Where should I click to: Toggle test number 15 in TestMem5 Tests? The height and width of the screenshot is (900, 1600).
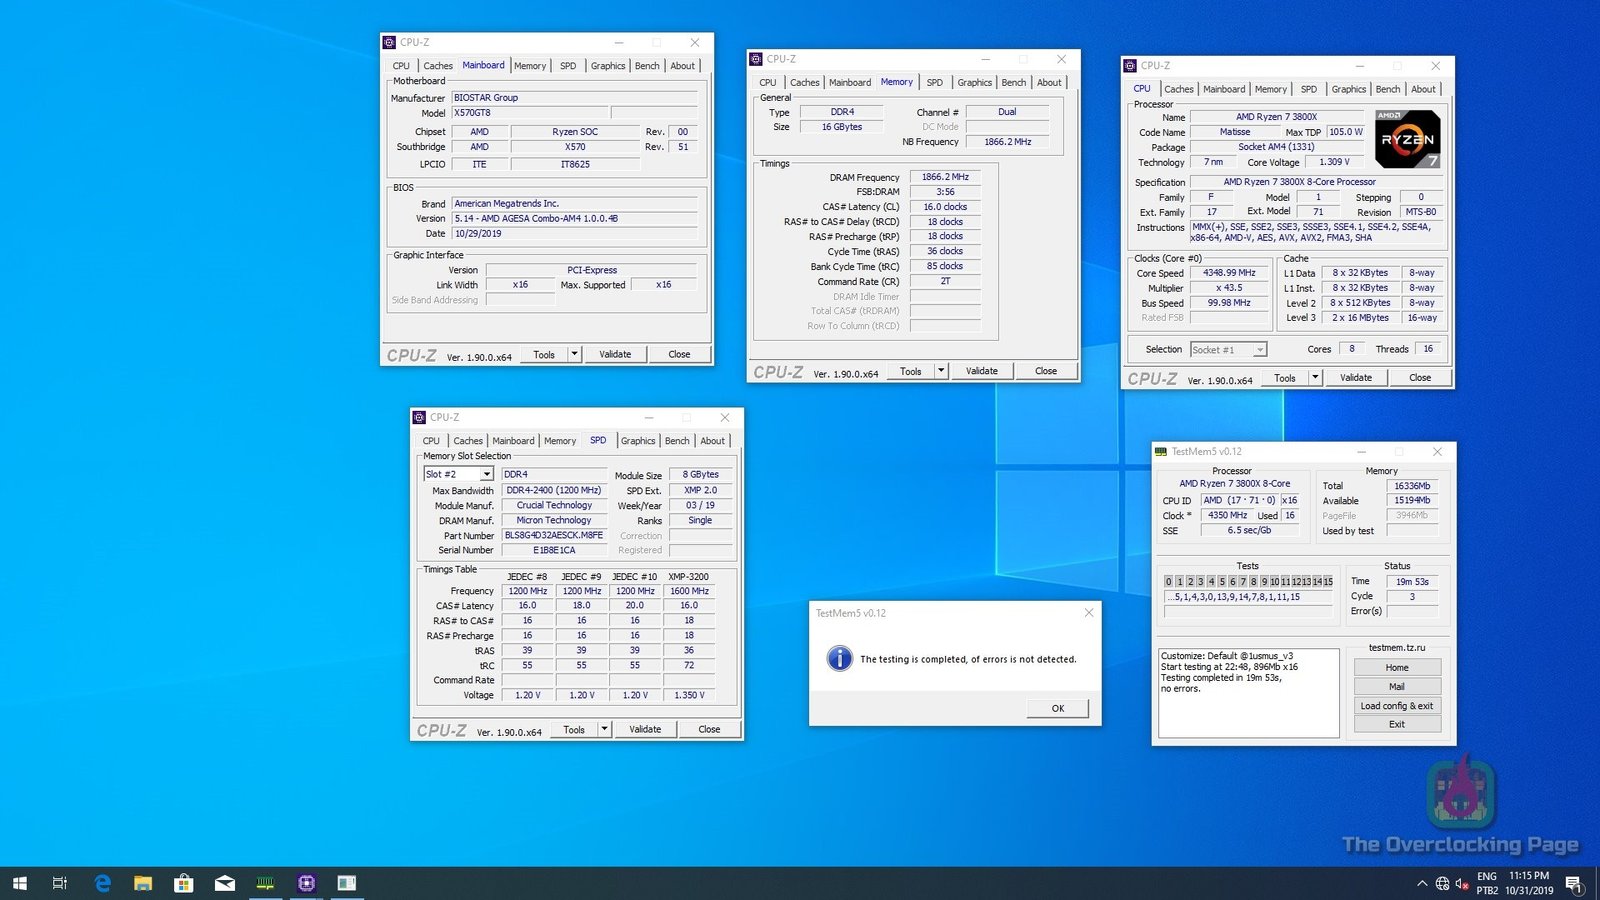tap(1328, 581)
